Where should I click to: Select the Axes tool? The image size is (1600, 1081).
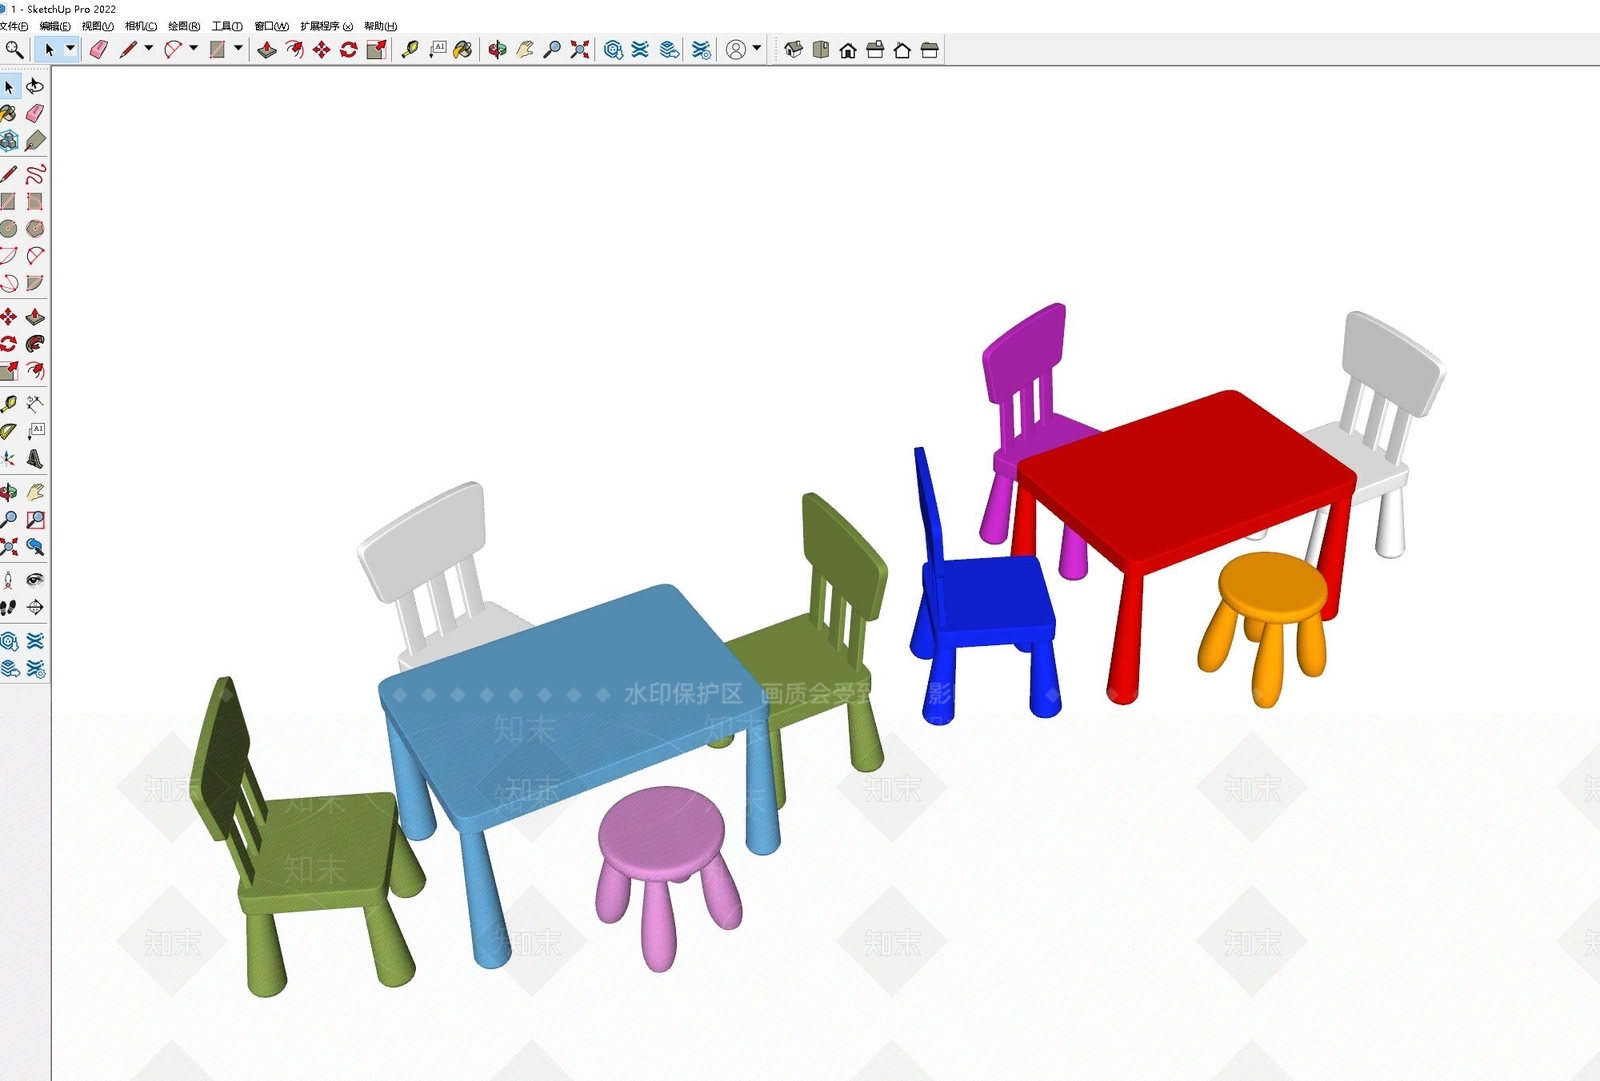(9, 458)
